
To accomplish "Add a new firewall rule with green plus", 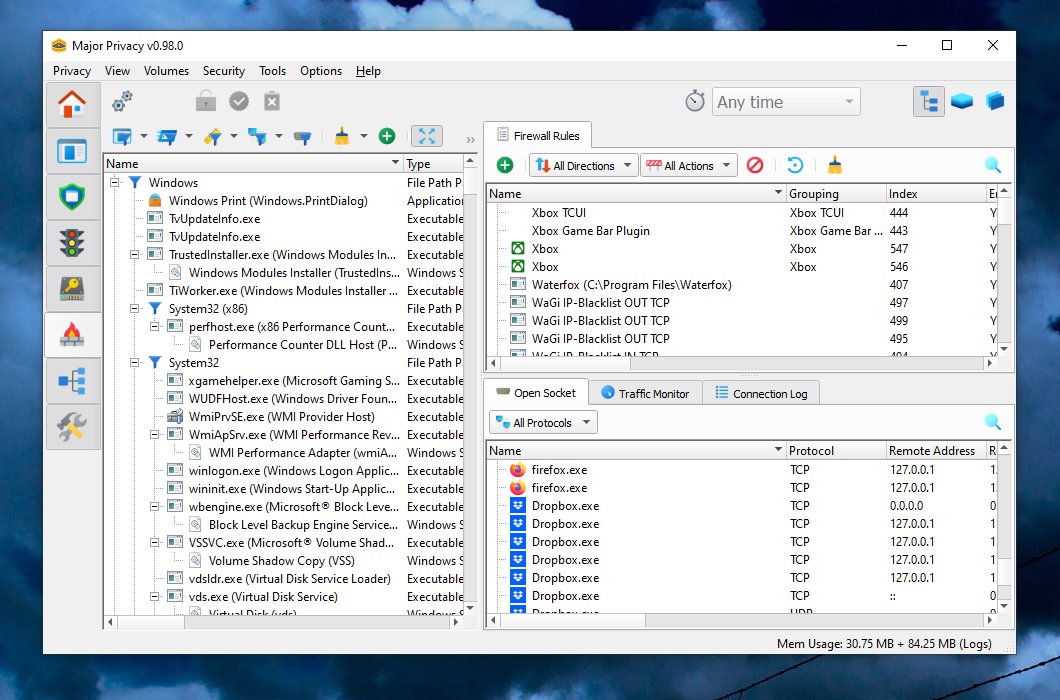I will [x=505, y=165].
